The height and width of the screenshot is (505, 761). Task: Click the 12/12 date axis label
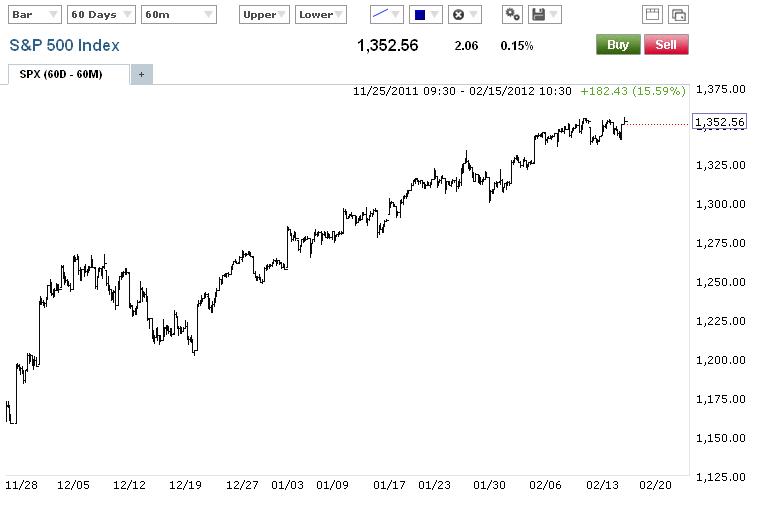(x=129, y=485)
